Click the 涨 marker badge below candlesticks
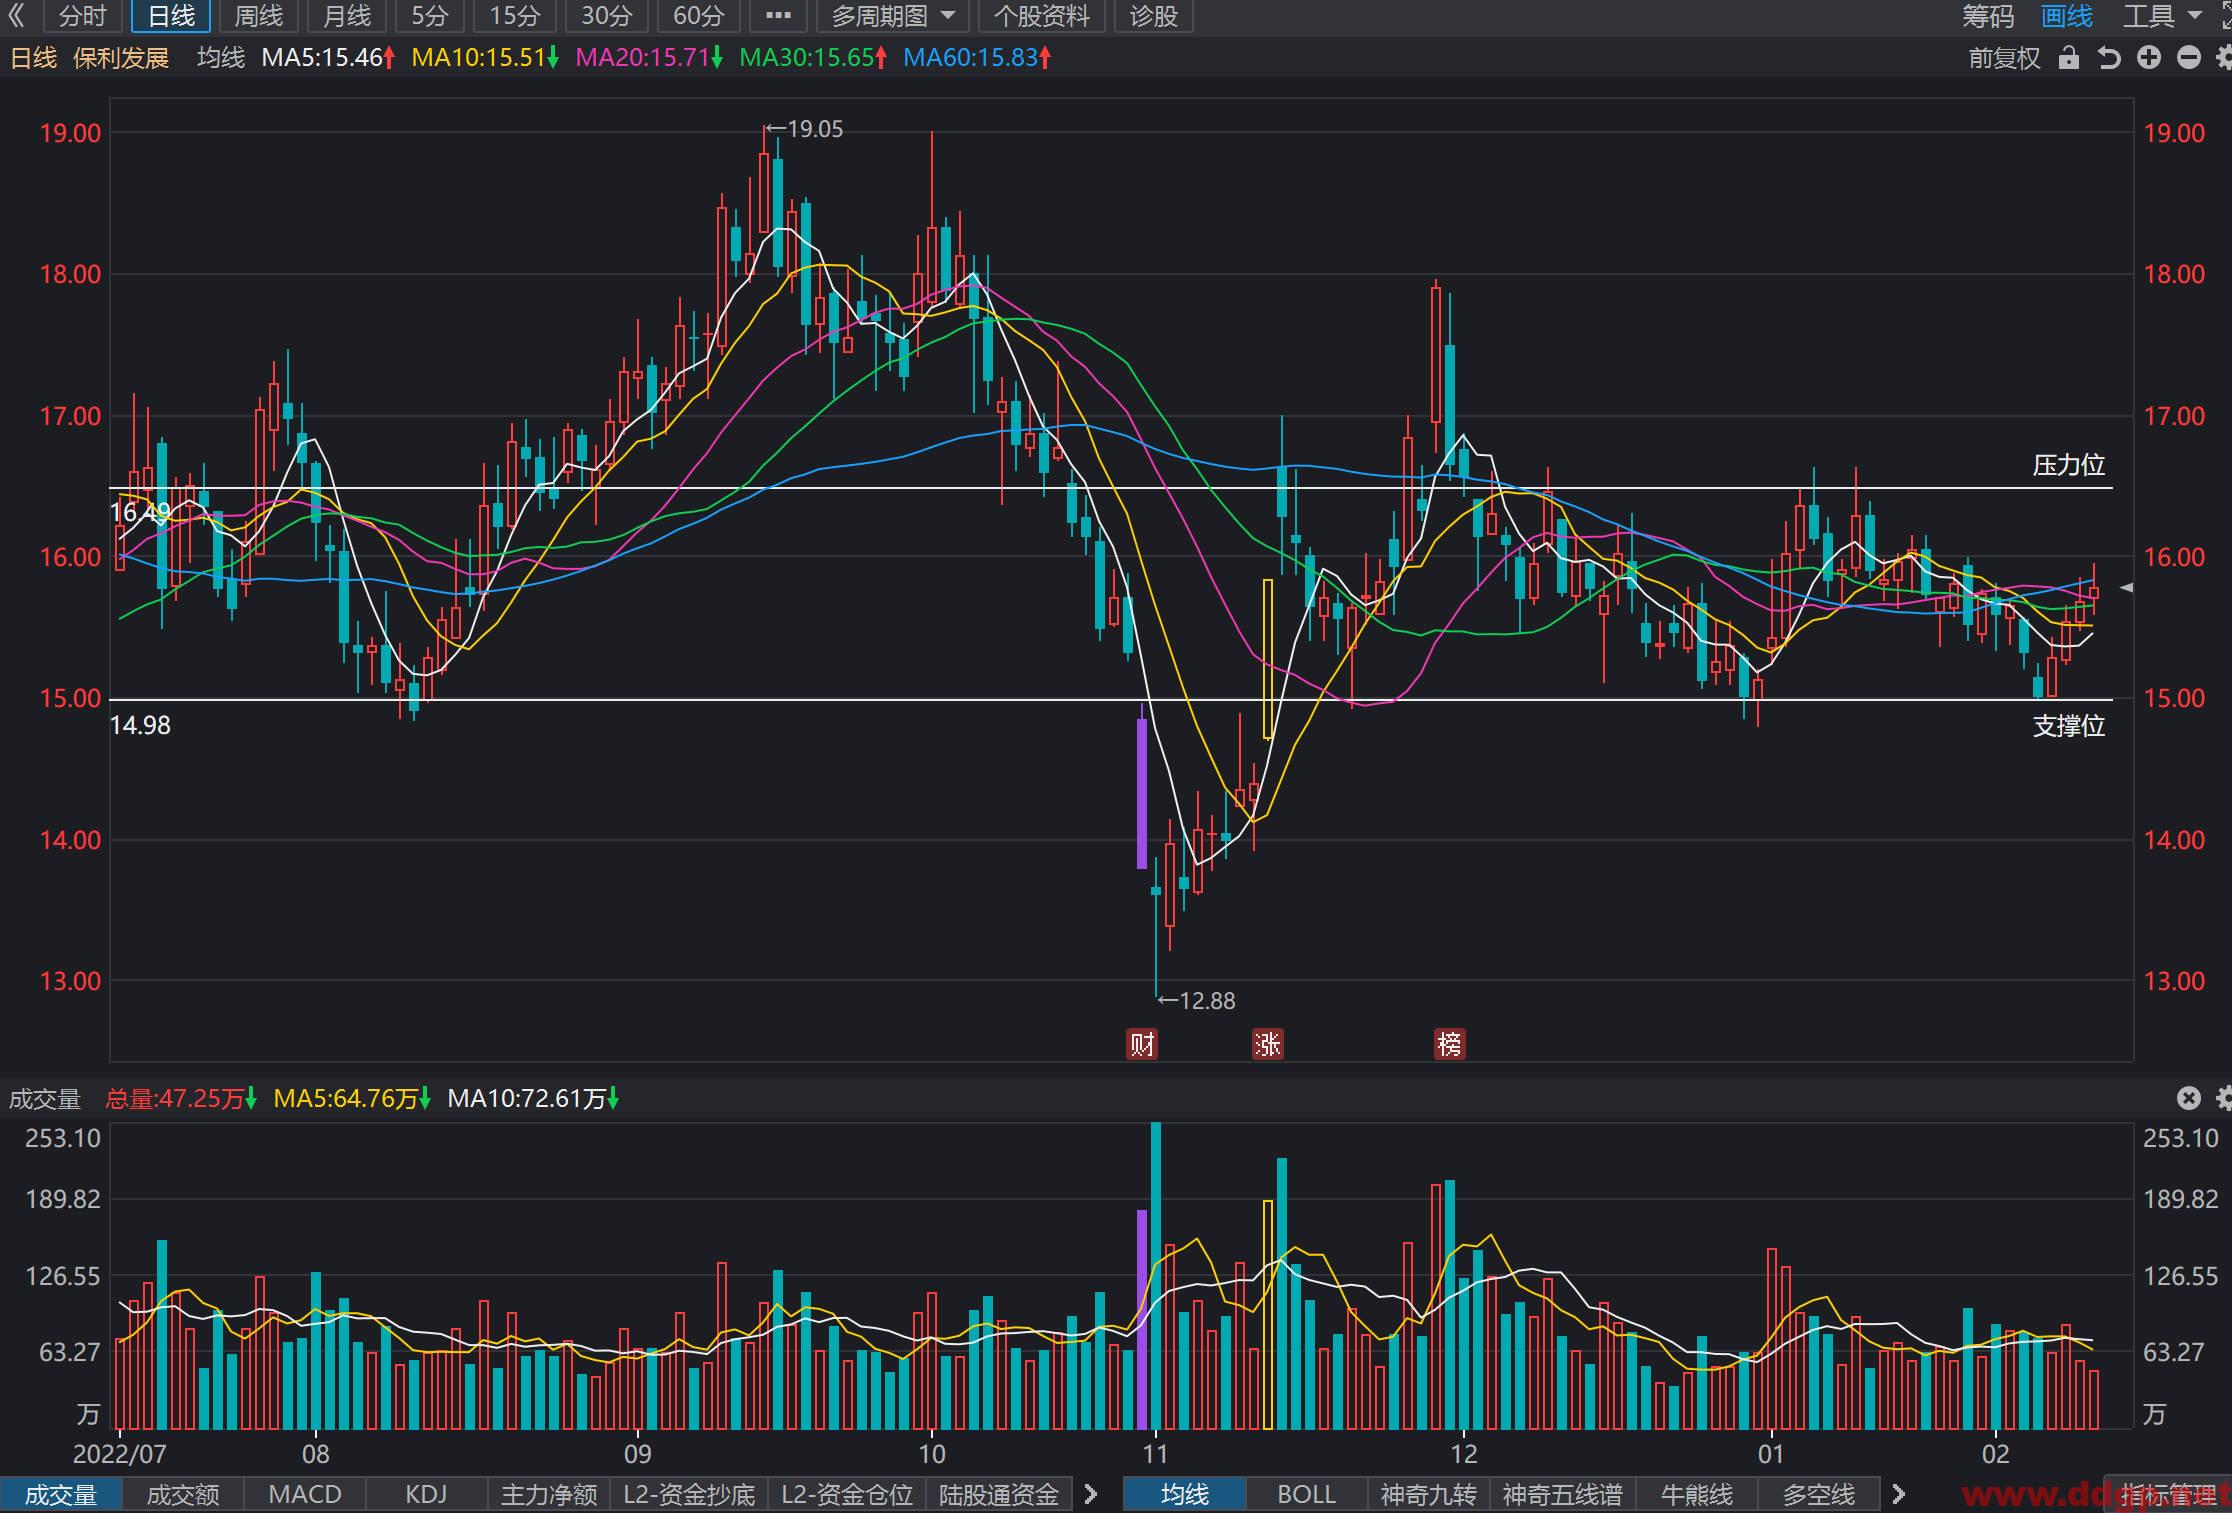The height and width of the screenshot is (1513, 2232). pos(1268,1044)
